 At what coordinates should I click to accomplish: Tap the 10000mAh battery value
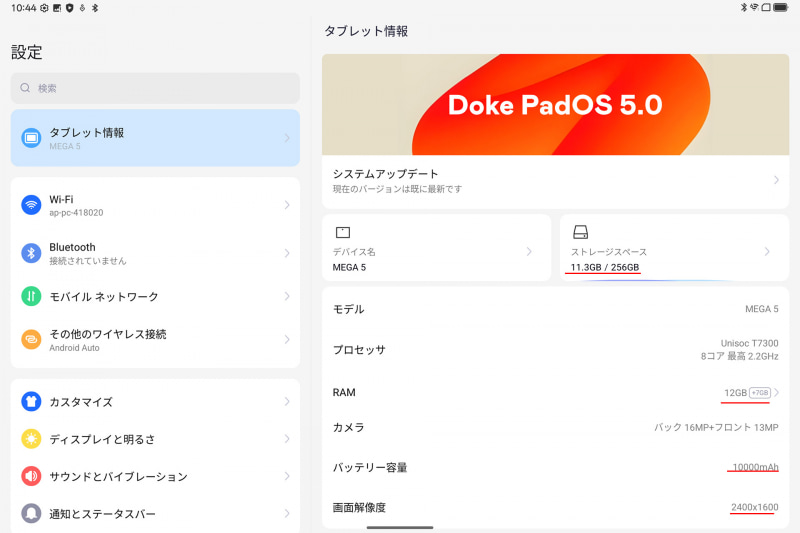(756, 467)
